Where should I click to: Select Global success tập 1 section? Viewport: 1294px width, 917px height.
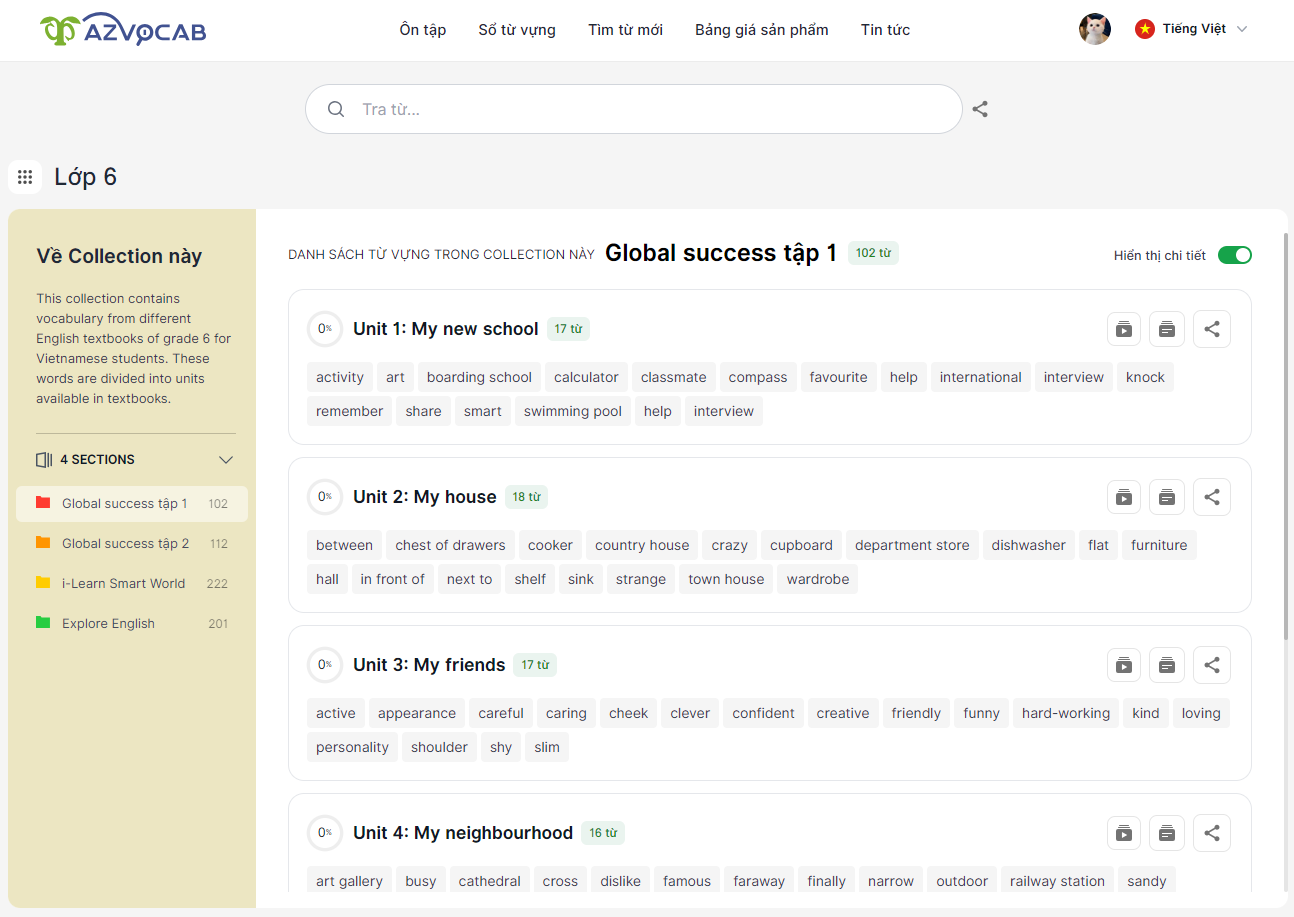[132, 504]
